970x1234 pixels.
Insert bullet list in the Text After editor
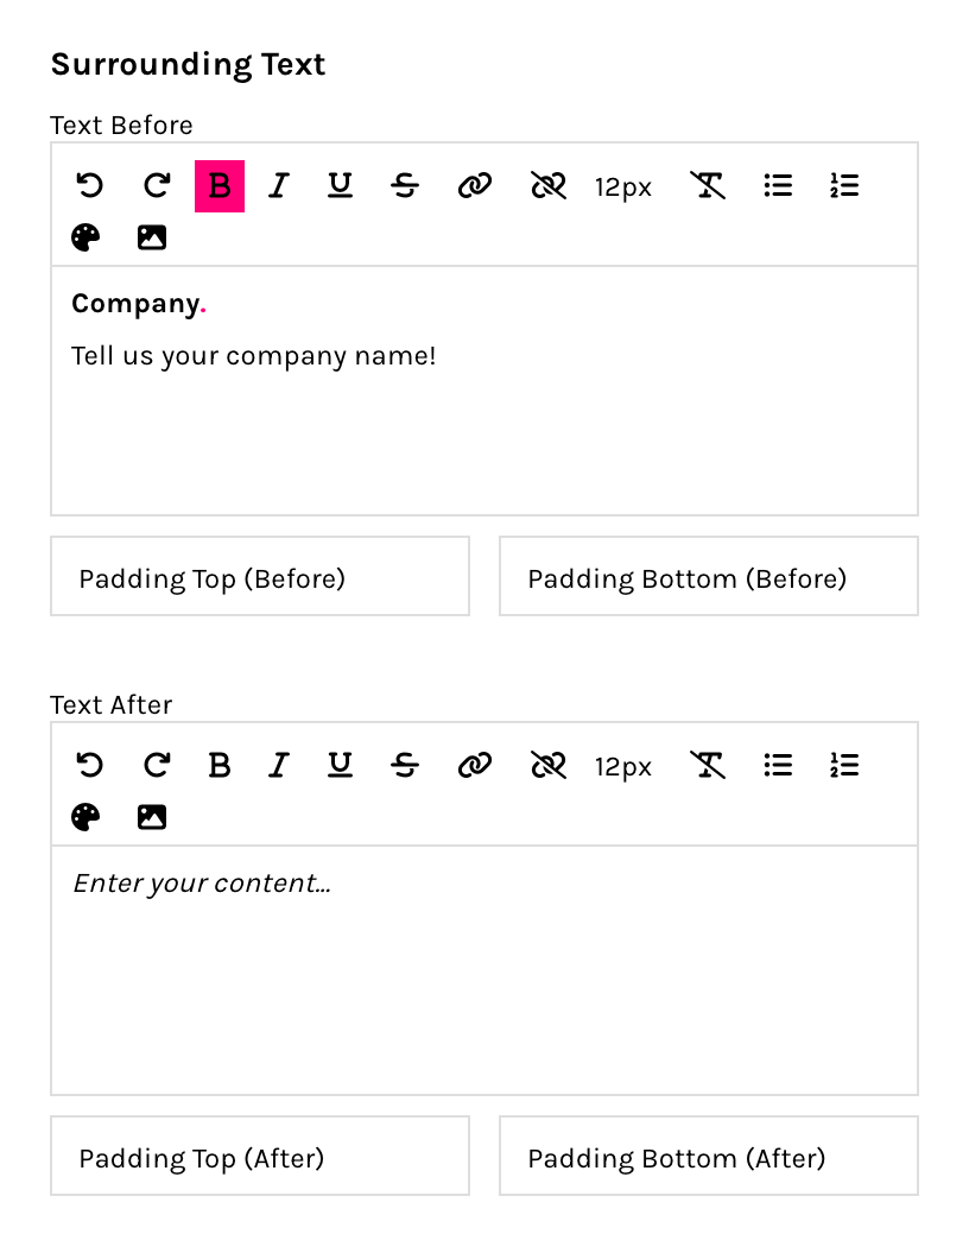click(778, 765)
